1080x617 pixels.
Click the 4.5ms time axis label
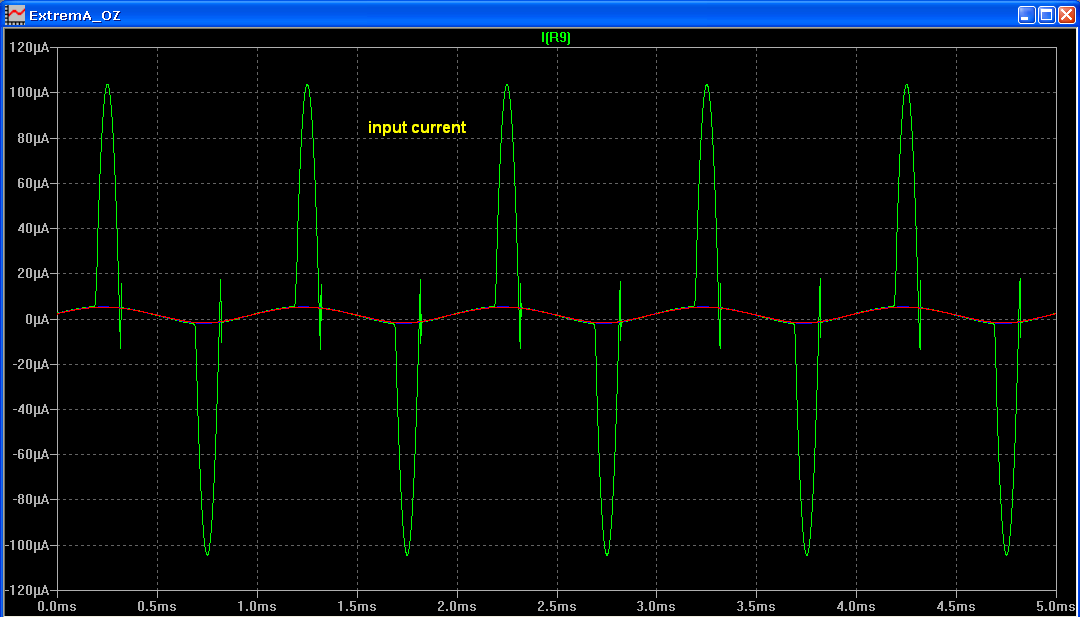[957, 607]
